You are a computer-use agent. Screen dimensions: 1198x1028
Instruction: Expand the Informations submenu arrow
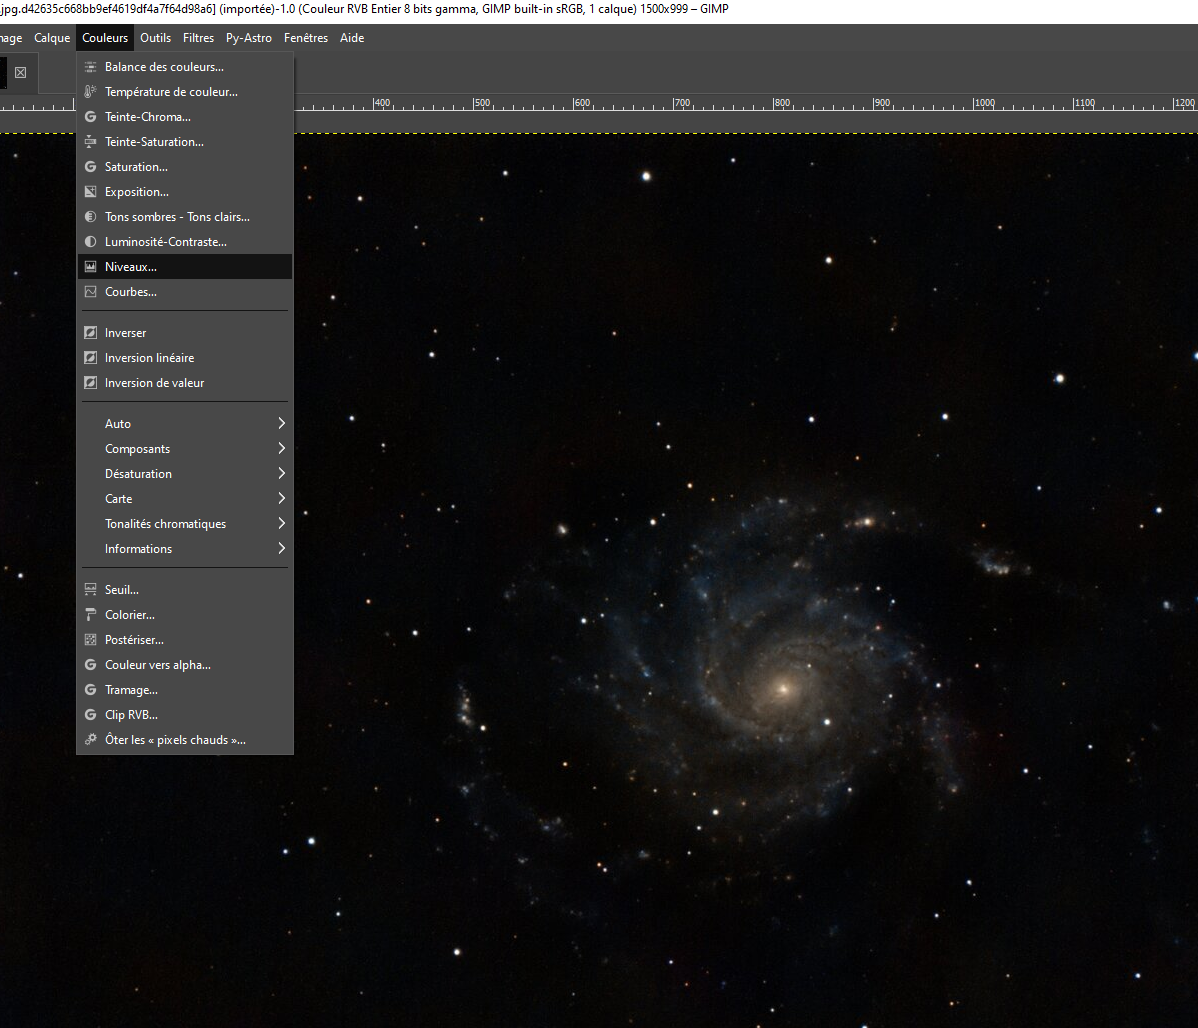[x=281, y=549]
